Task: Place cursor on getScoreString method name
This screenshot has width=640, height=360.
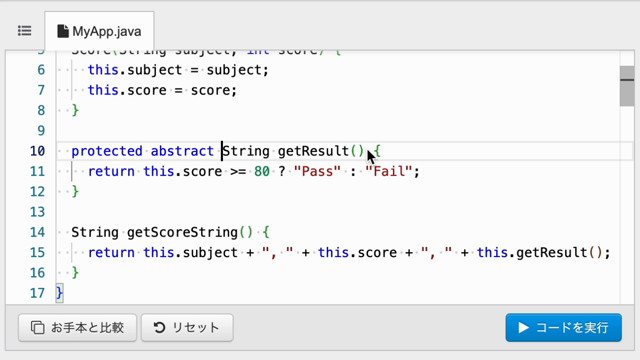Action: 182,232
